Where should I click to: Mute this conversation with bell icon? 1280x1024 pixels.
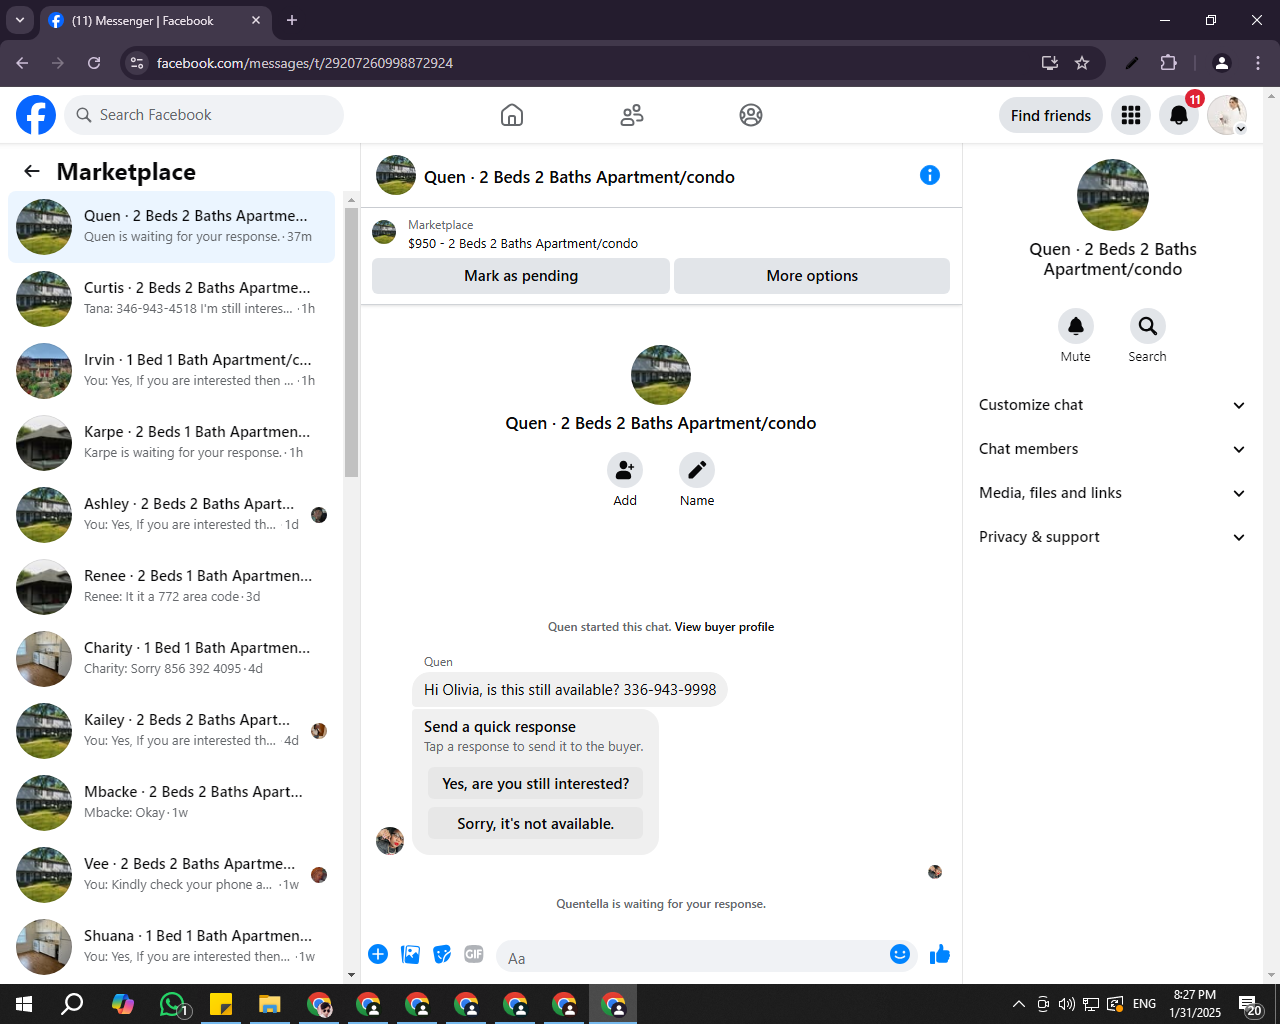coord(1076,326)
